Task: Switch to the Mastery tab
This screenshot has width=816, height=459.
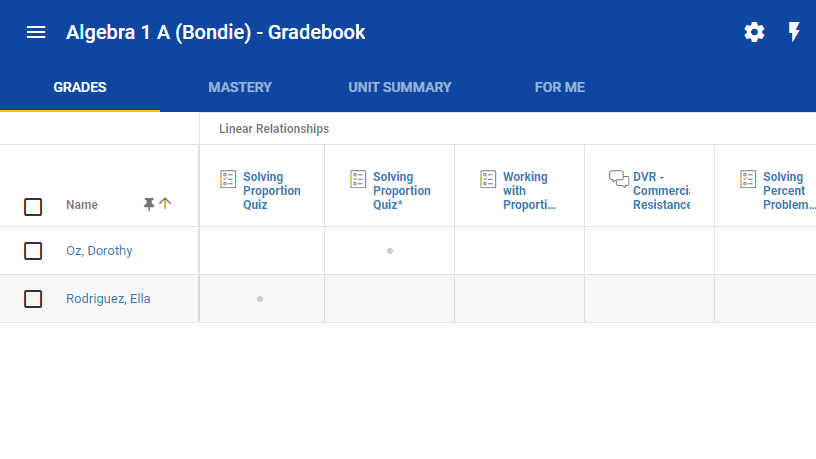Action: pos(240,87)
